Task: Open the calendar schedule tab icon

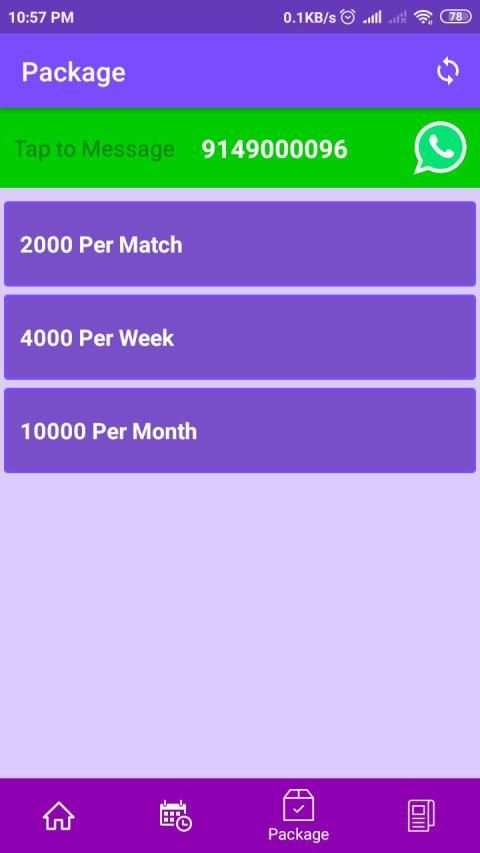Action: point(176,816)
